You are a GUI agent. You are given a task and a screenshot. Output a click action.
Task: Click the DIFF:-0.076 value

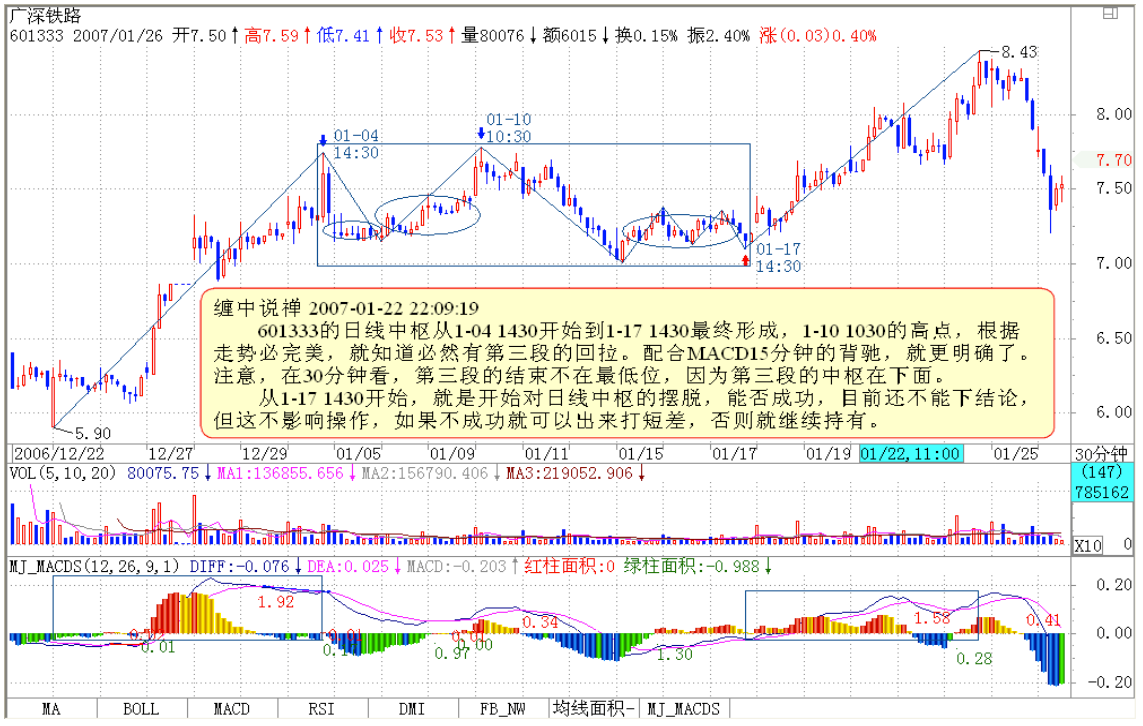[239, 566]
